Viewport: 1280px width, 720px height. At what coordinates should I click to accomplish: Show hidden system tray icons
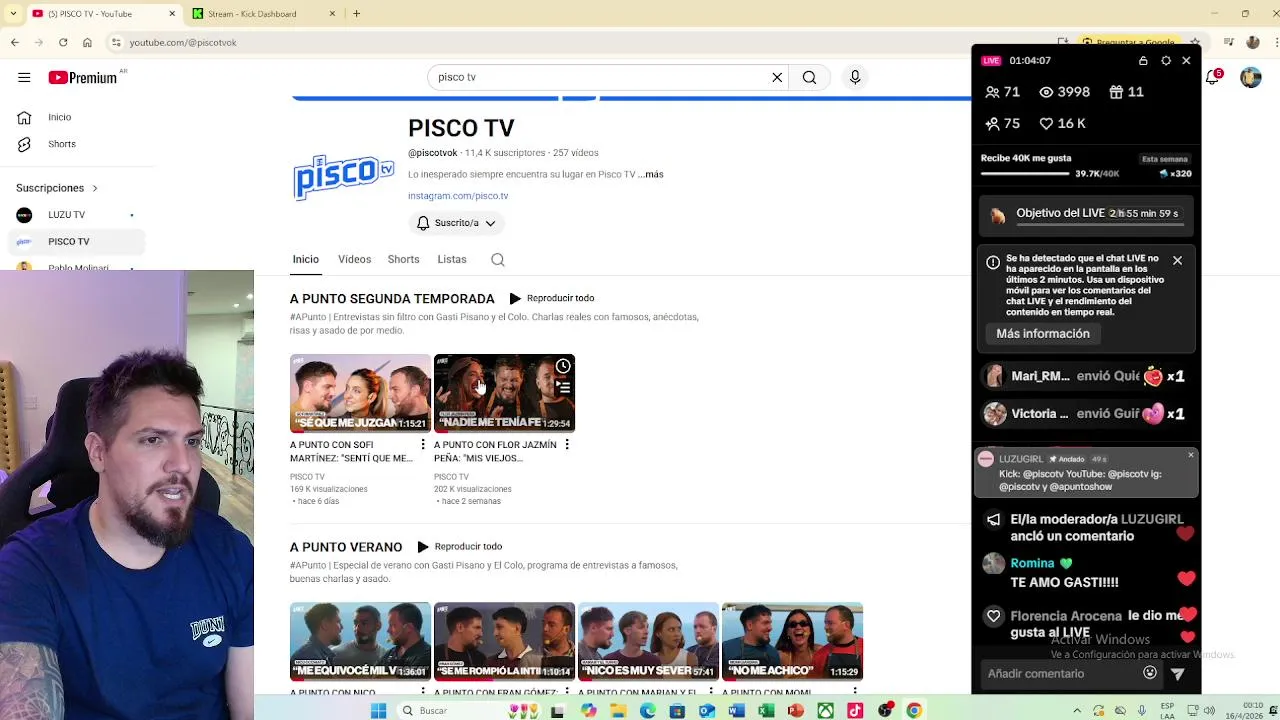point(1077,710)
